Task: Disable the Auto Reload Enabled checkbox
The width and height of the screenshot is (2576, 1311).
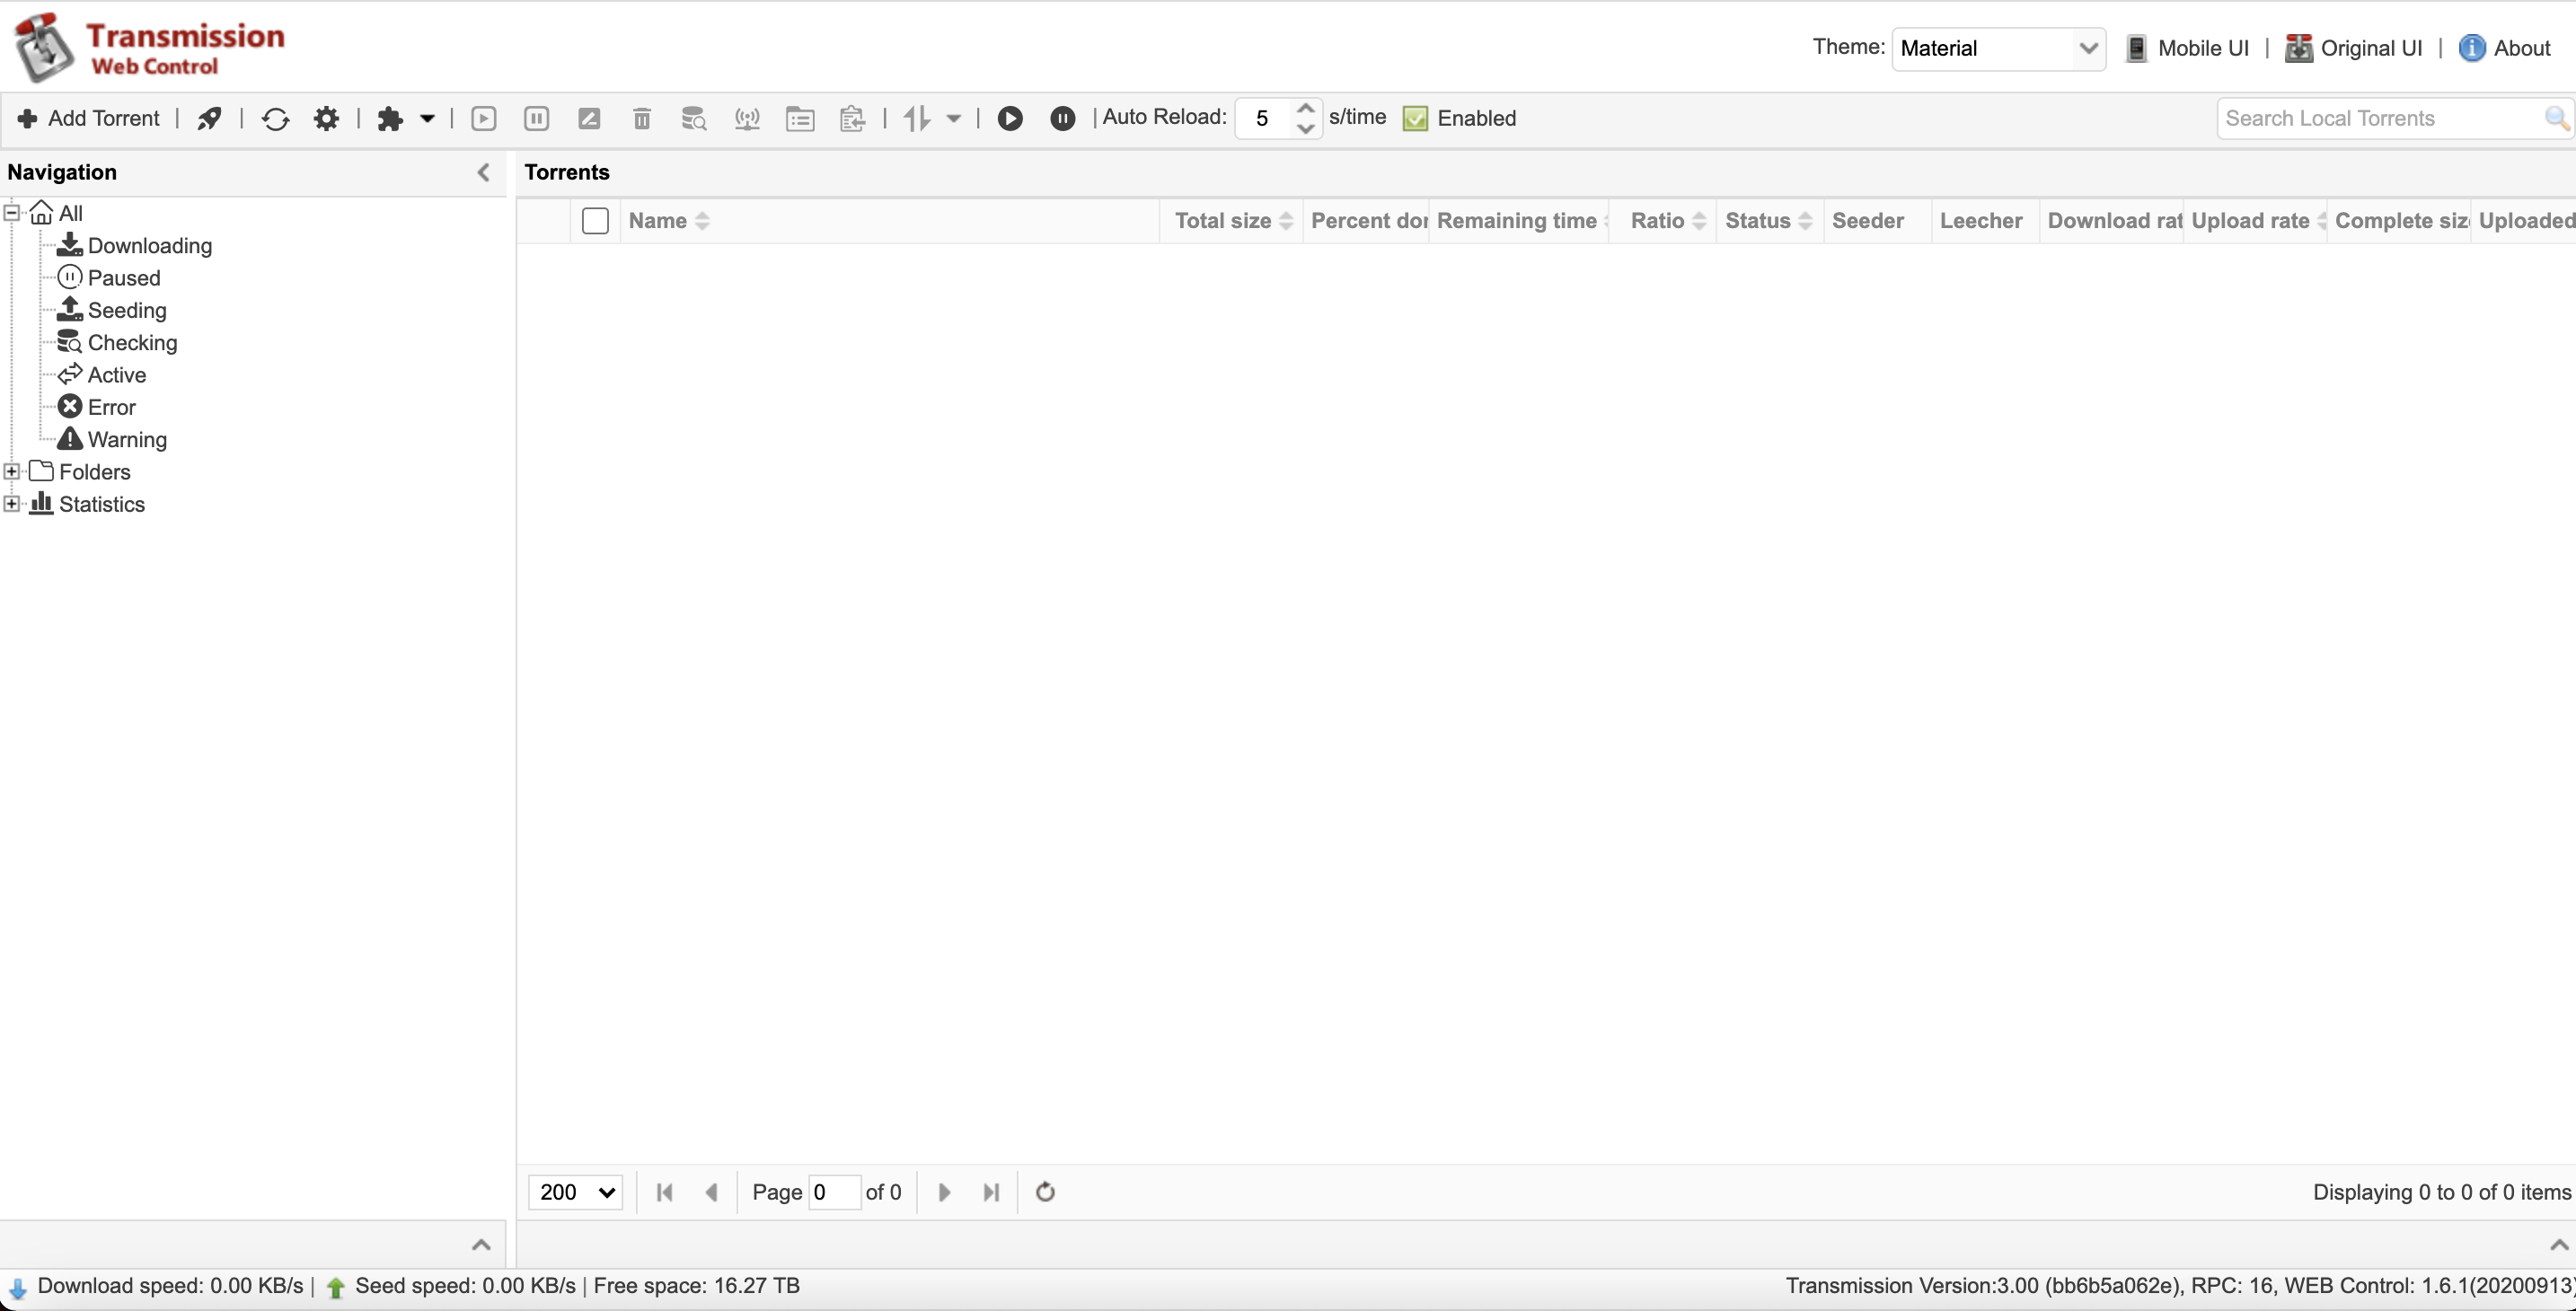Action: coord(1415,119)
